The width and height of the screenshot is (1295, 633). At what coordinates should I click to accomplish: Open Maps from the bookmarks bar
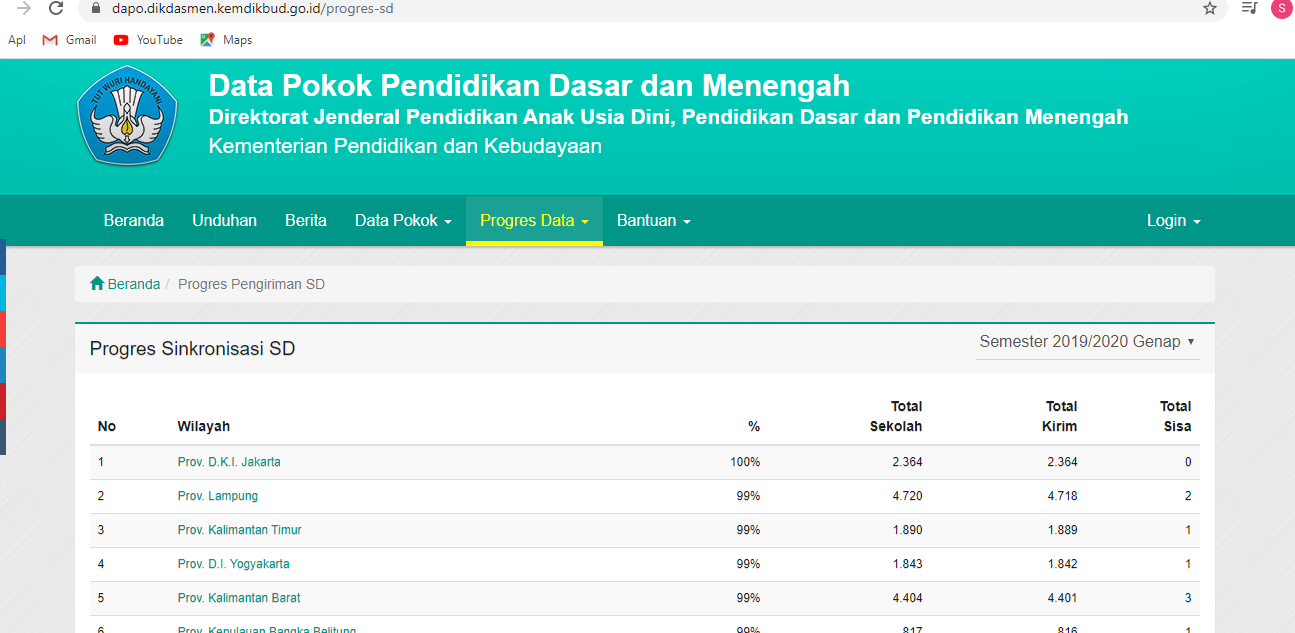[226, 40]
